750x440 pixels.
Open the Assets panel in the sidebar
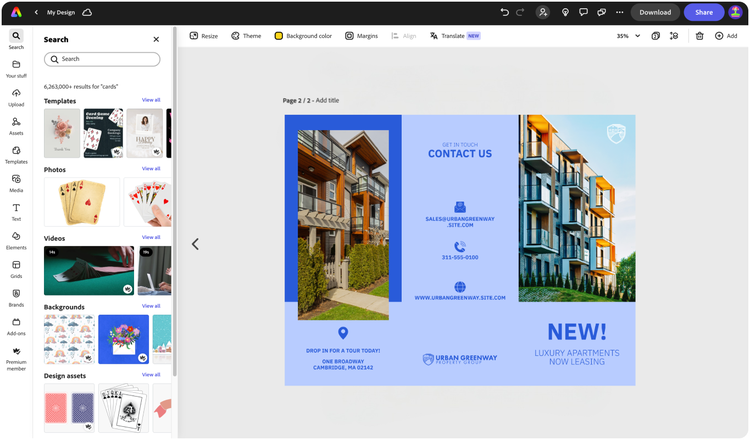16,126
